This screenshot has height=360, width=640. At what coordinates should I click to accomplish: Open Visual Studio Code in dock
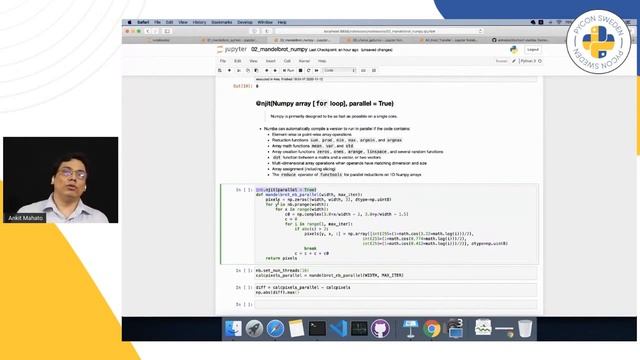[x=338, y=329]
